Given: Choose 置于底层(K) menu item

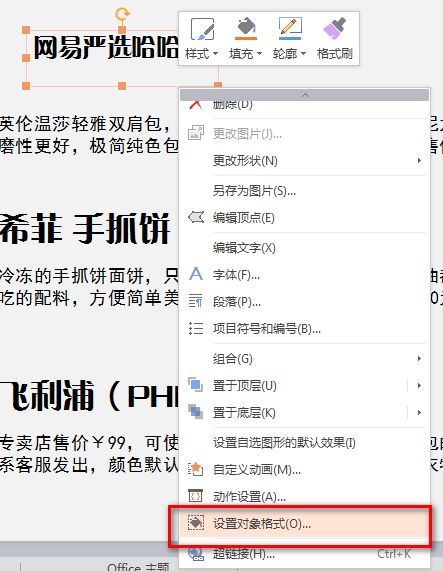Looking at the screenshot, I should (244, 413).
